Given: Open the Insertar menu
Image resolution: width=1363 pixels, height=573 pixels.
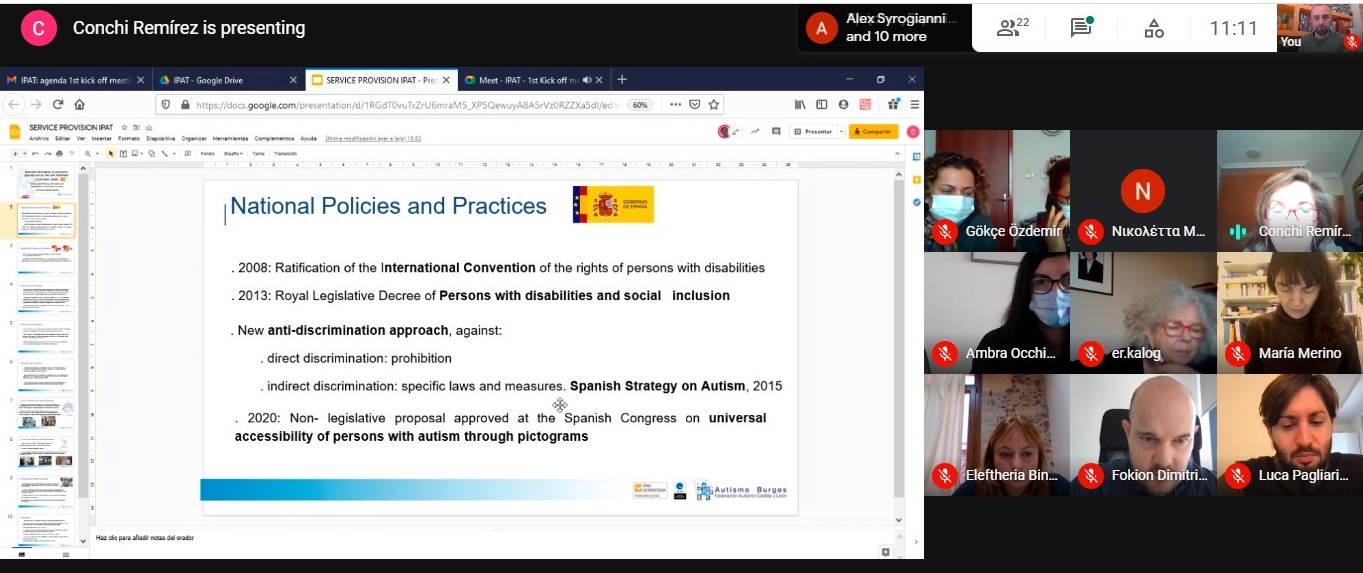Looking at the screenshot, I should point(102,138).
